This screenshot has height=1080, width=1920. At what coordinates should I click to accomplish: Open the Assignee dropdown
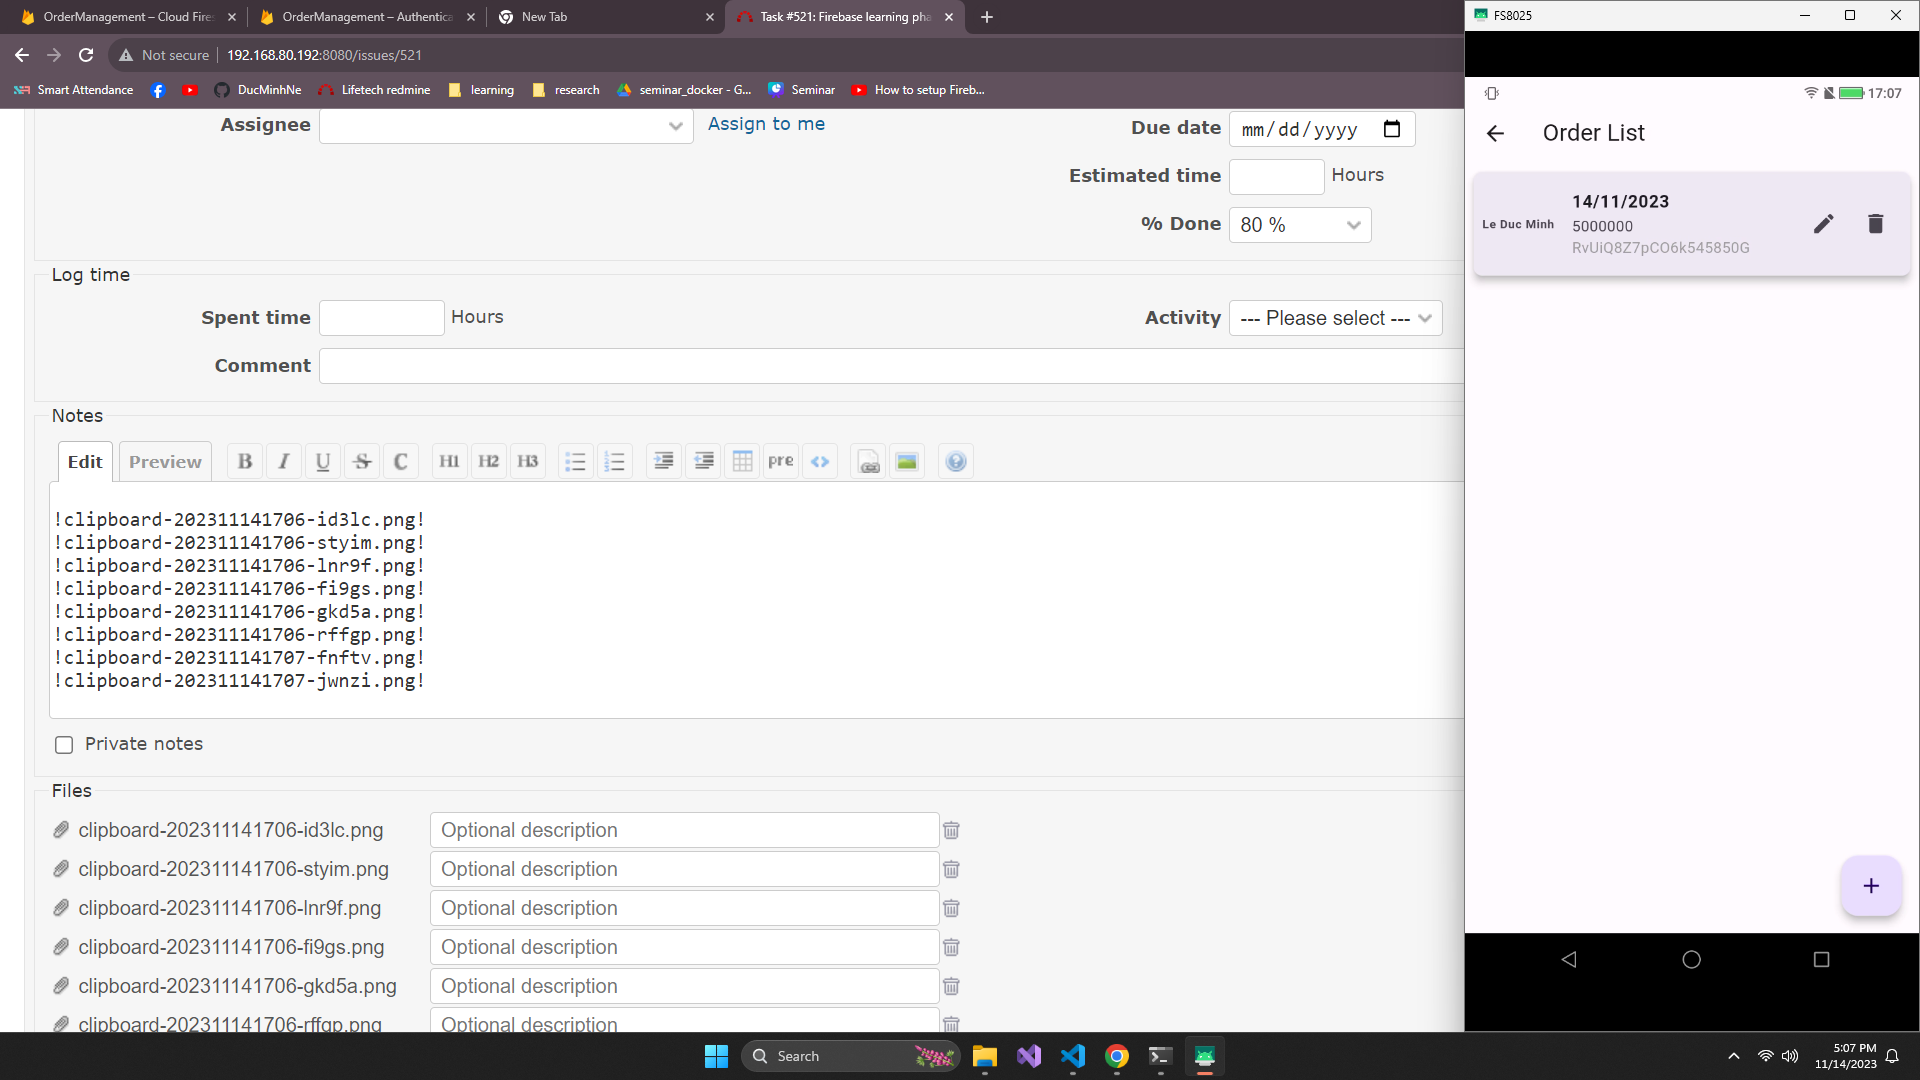point(506,126)
